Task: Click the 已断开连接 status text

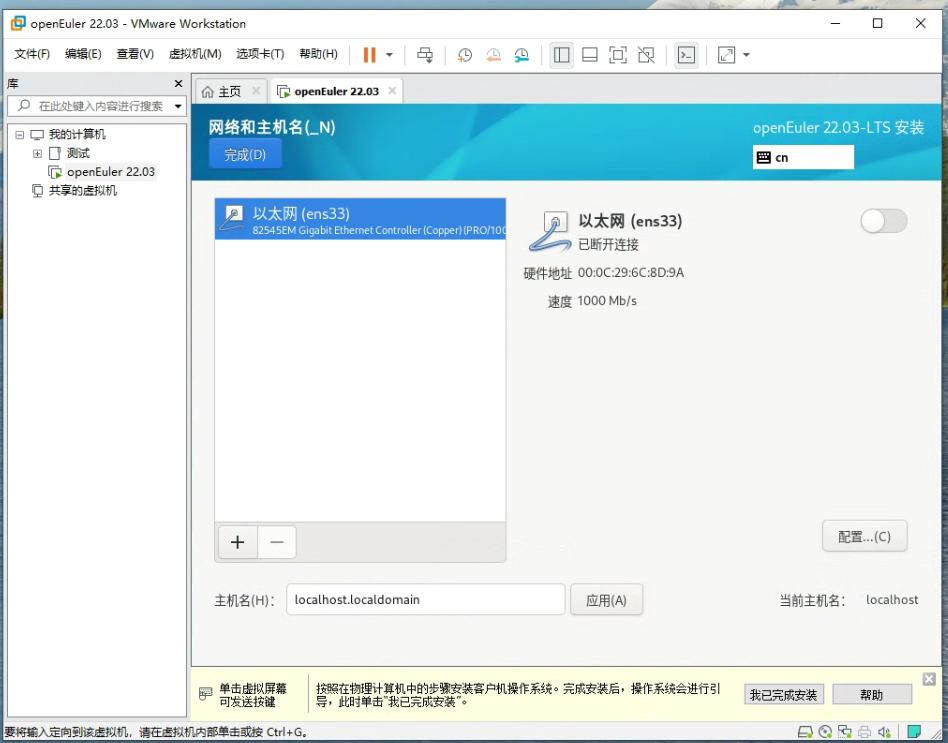Action: pos(608,244)
